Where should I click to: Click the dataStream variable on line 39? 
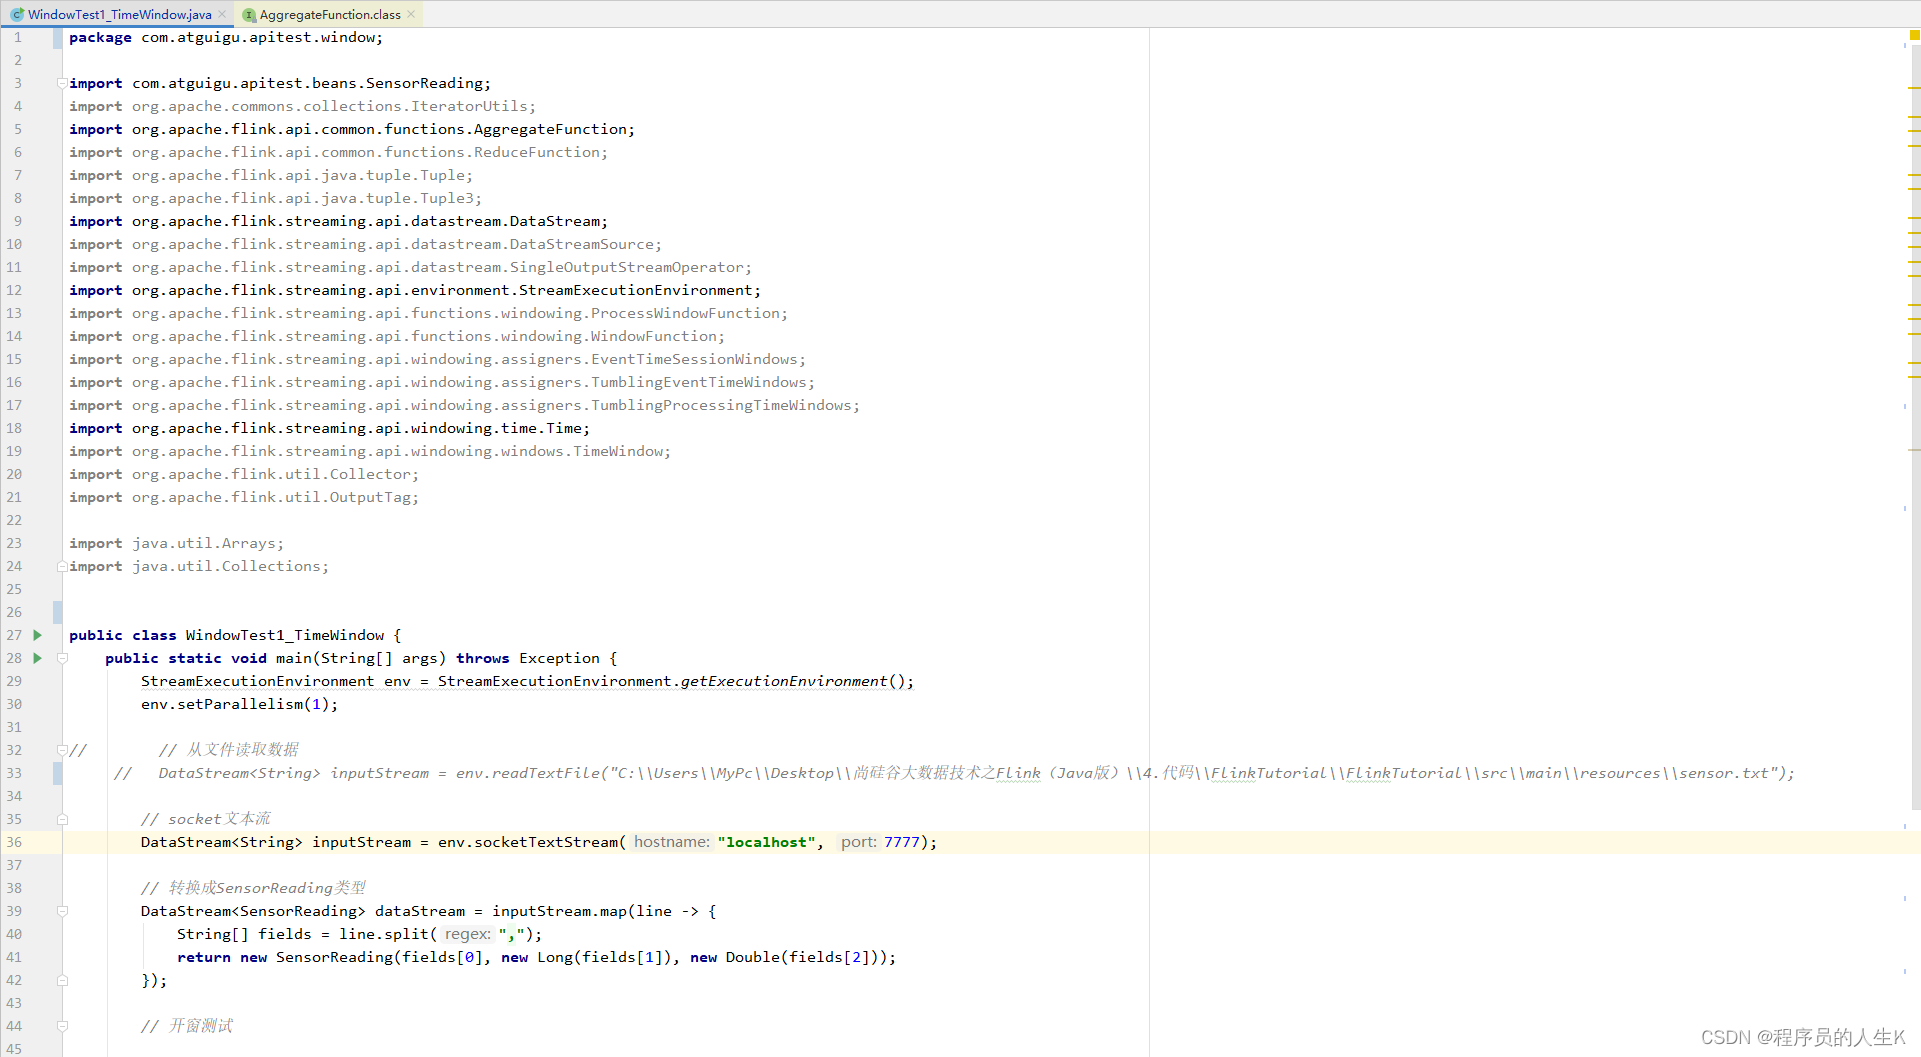[x=420, y=911]
